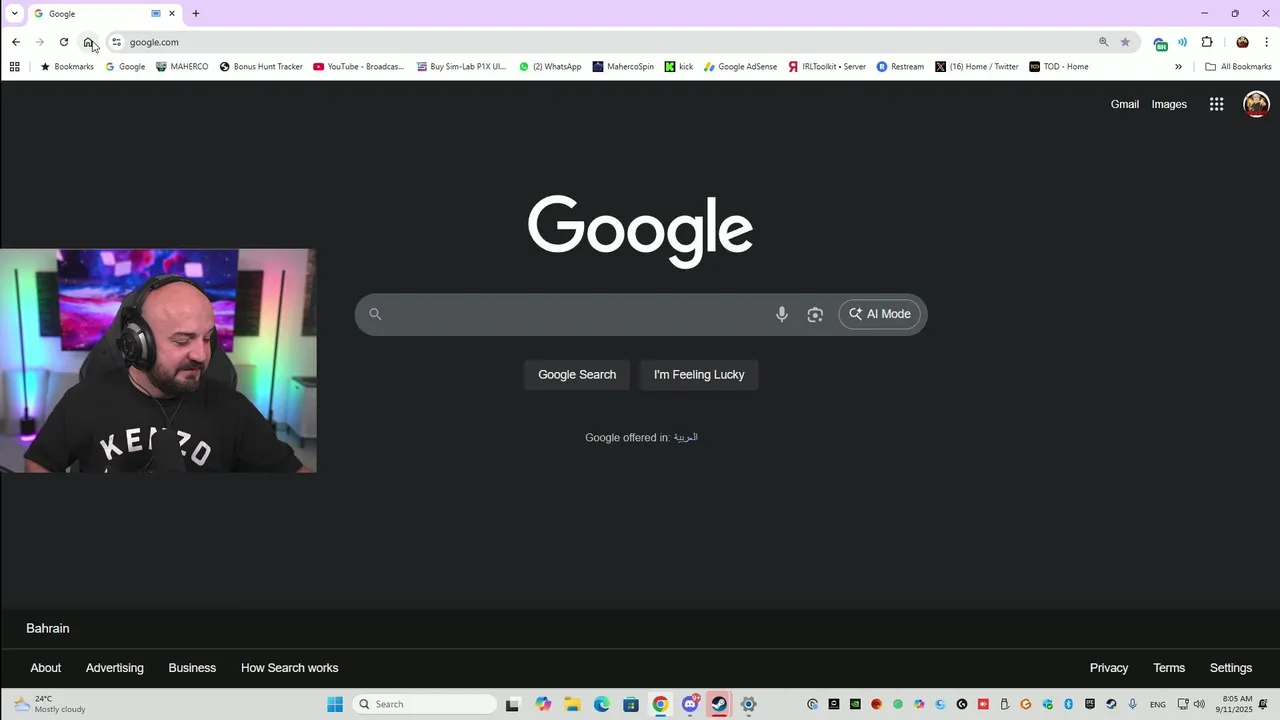Go to the browser home page
Screen dimensions: 1280x720
(x=88, y=42)
